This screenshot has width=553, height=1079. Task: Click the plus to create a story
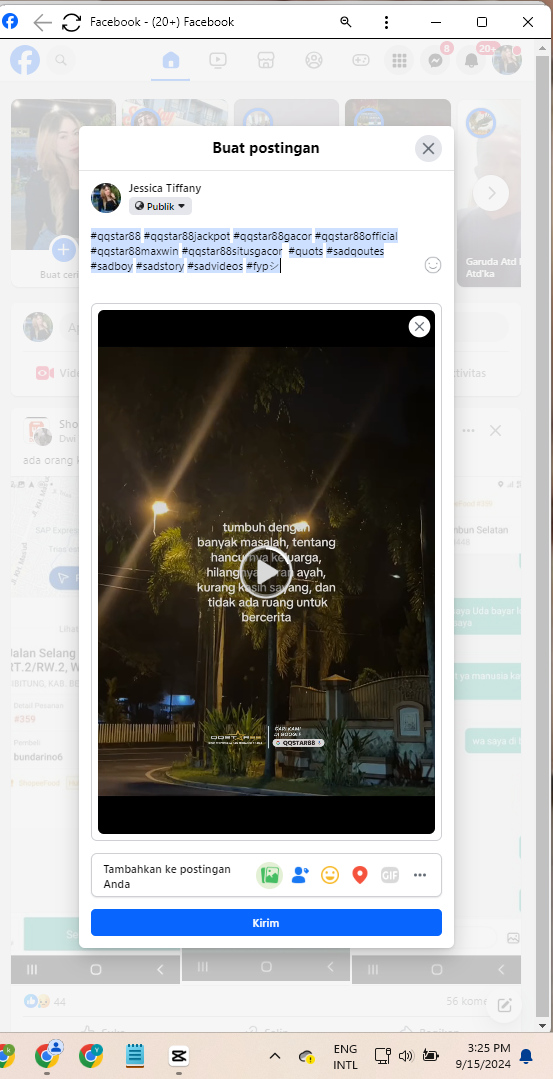coord(63,249)
